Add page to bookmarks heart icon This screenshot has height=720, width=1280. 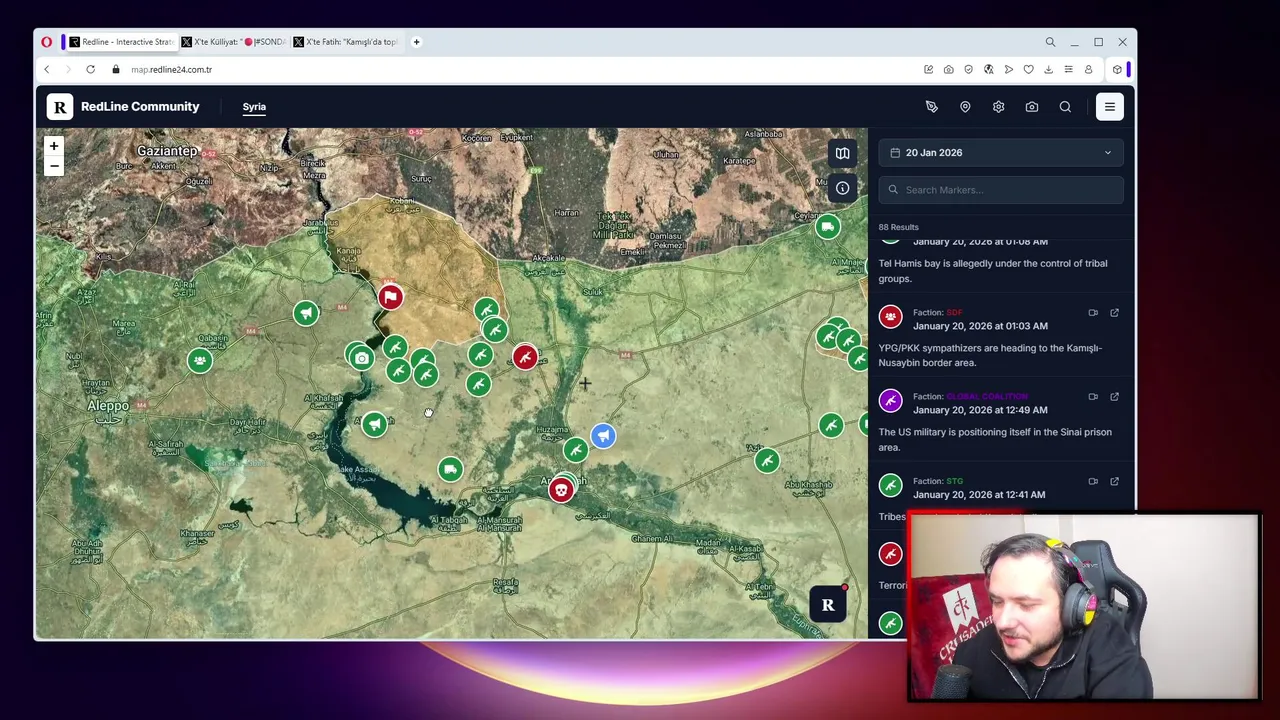pyautogui.click(x=1028, y=69)
